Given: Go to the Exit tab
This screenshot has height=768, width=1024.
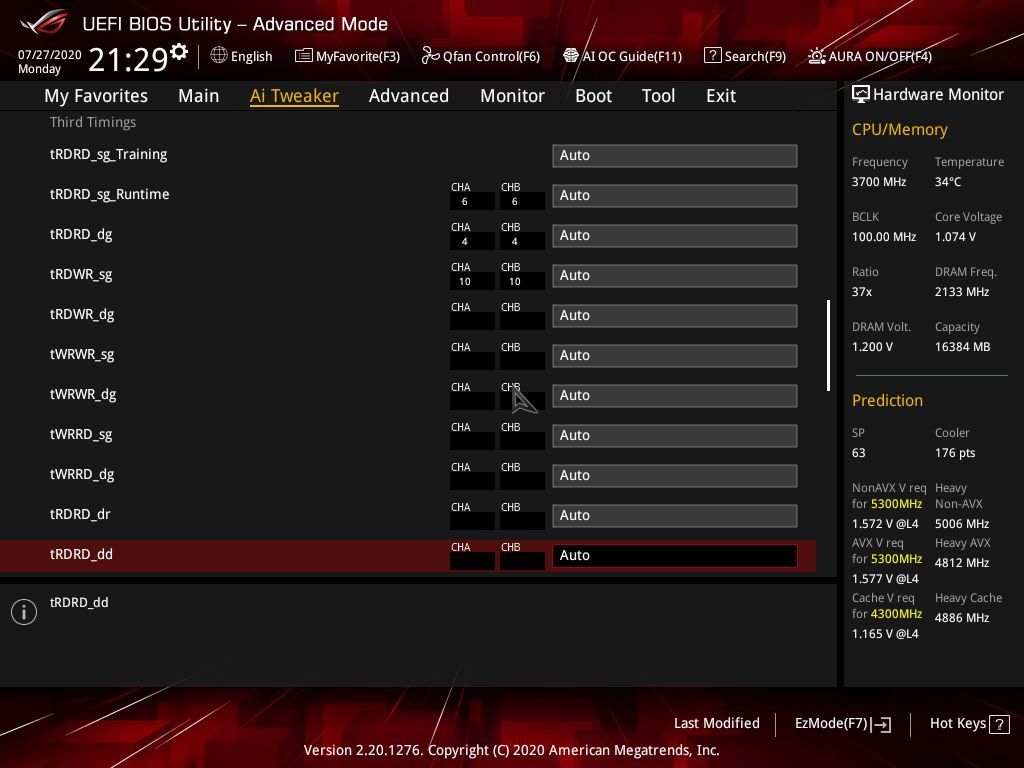Looking at the screenshot, I should coord(721,96).
